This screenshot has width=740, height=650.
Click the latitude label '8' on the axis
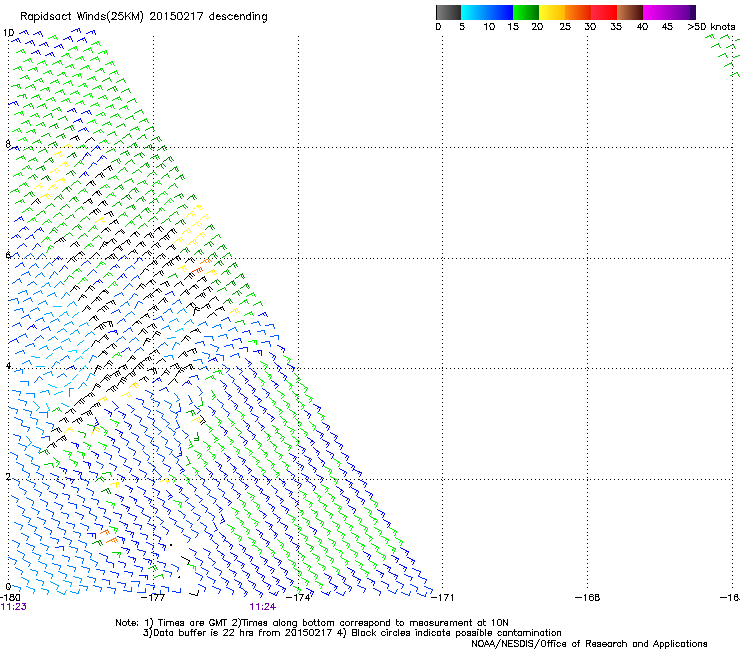coord(8,144)
